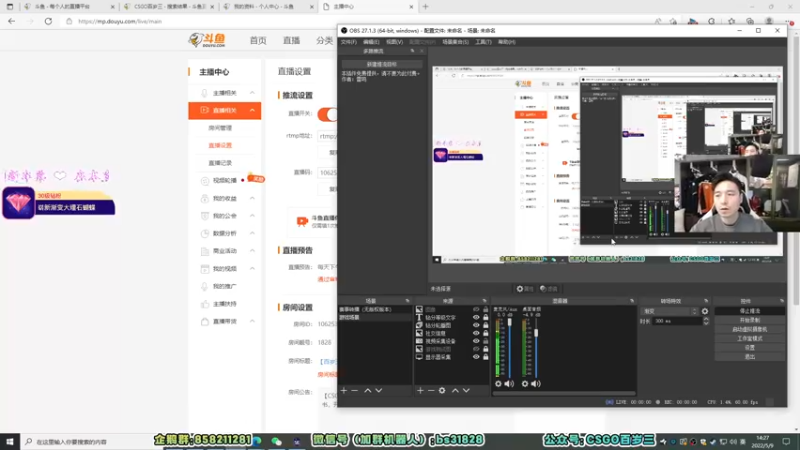Toggle visibility of the first dimmed source
The height and width of the screenshot is (450, 800).
(476, 310)
